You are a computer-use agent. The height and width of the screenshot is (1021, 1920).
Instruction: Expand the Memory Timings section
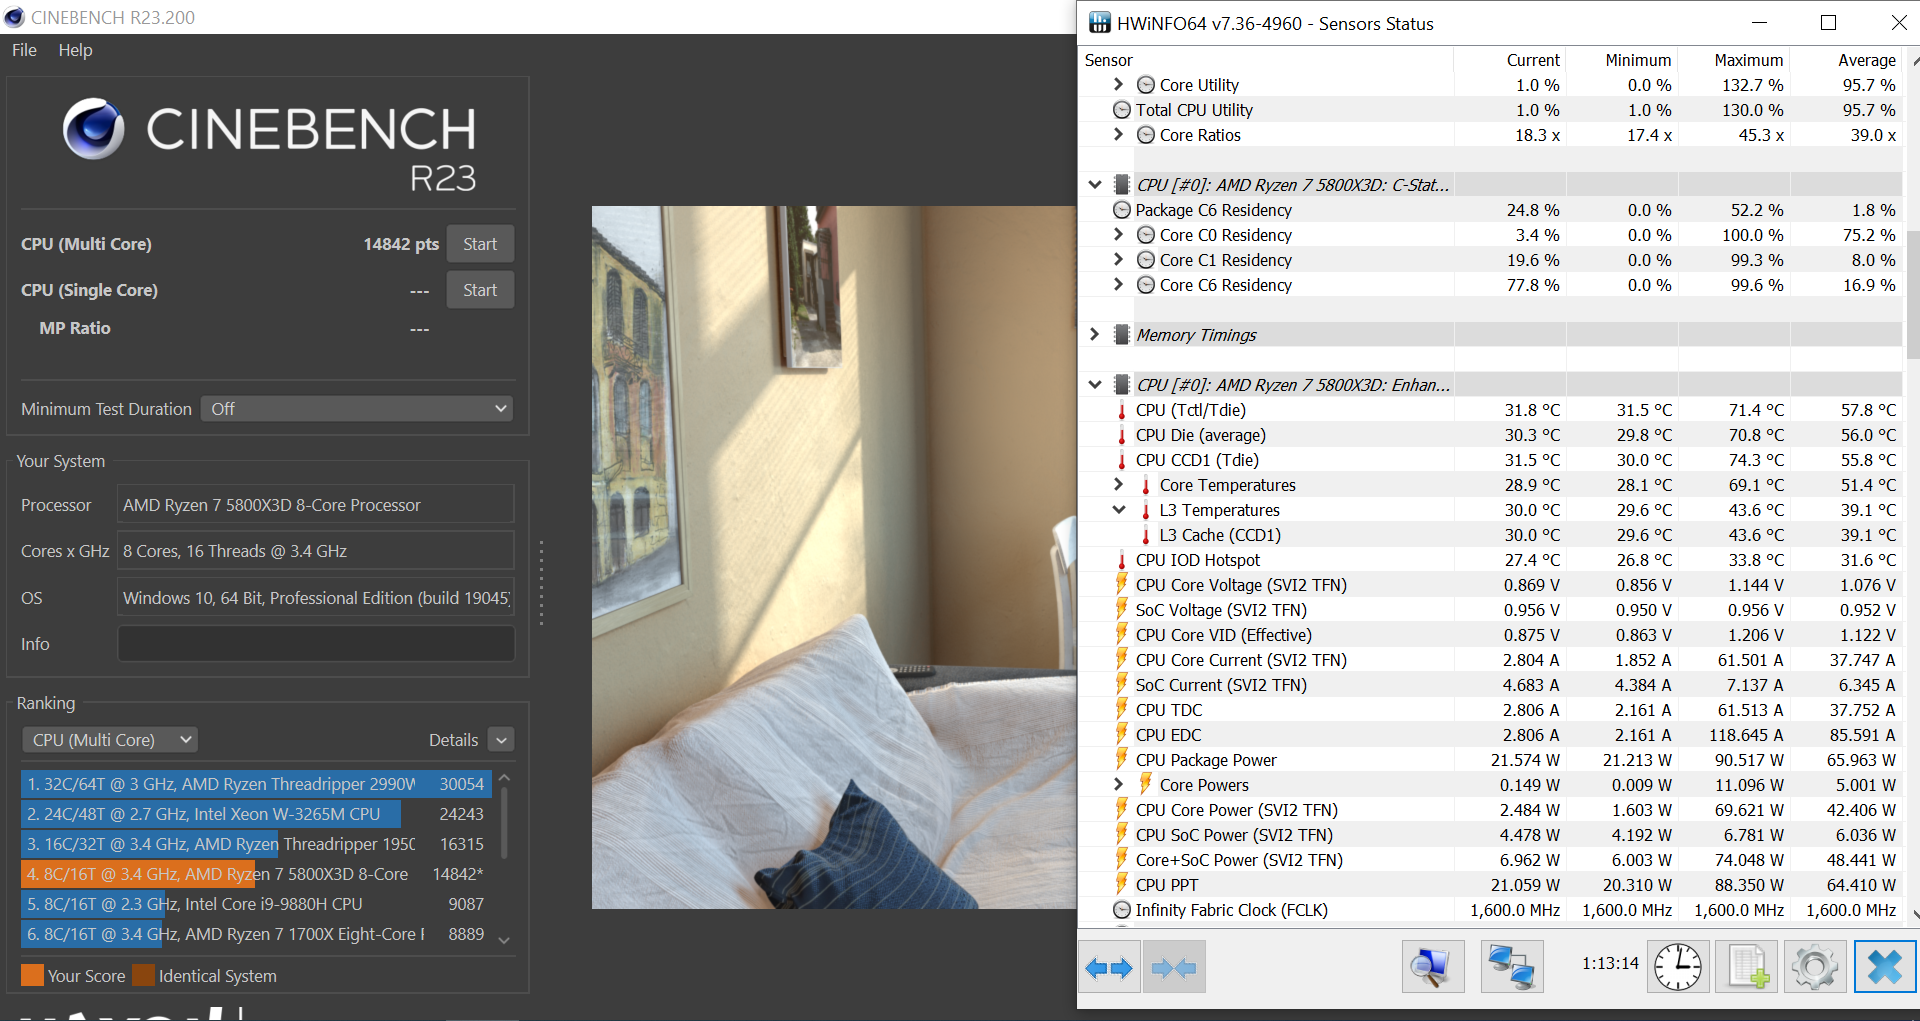coord(1095,334)
